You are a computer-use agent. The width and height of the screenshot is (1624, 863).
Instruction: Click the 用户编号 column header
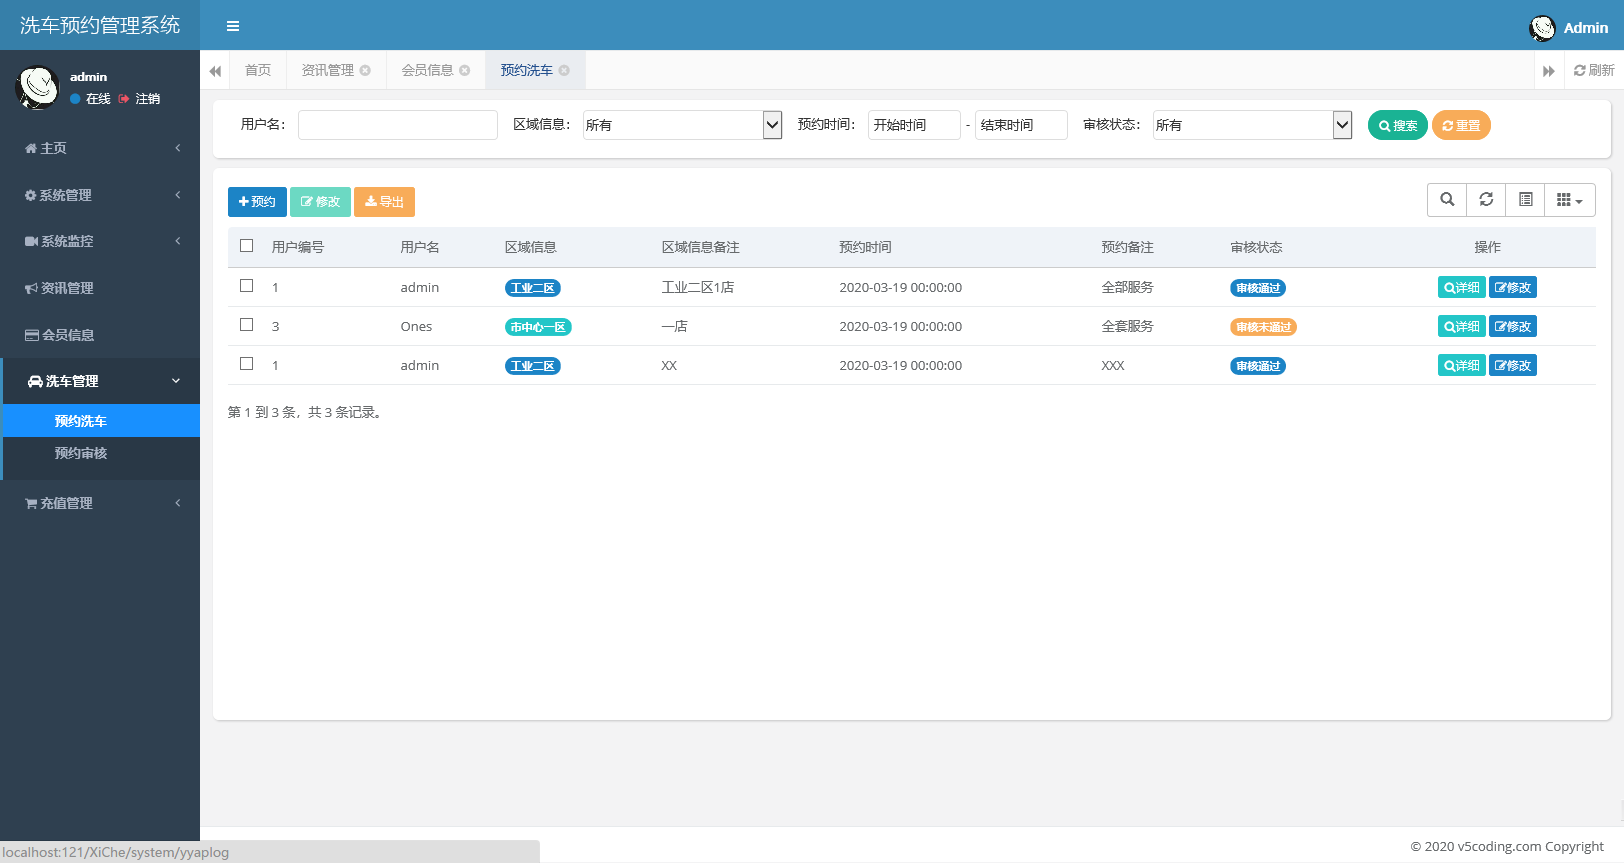[298, 247]
